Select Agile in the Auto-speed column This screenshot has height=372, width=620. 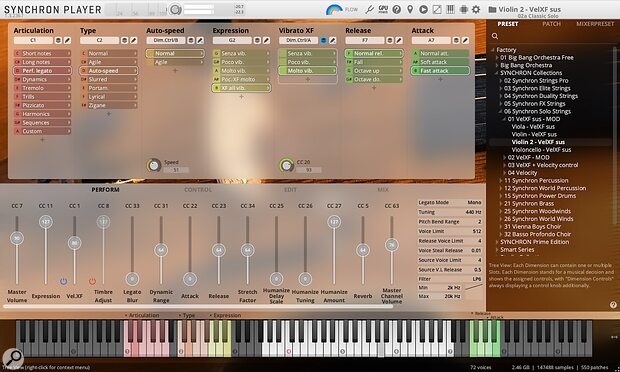pos(175,62)
